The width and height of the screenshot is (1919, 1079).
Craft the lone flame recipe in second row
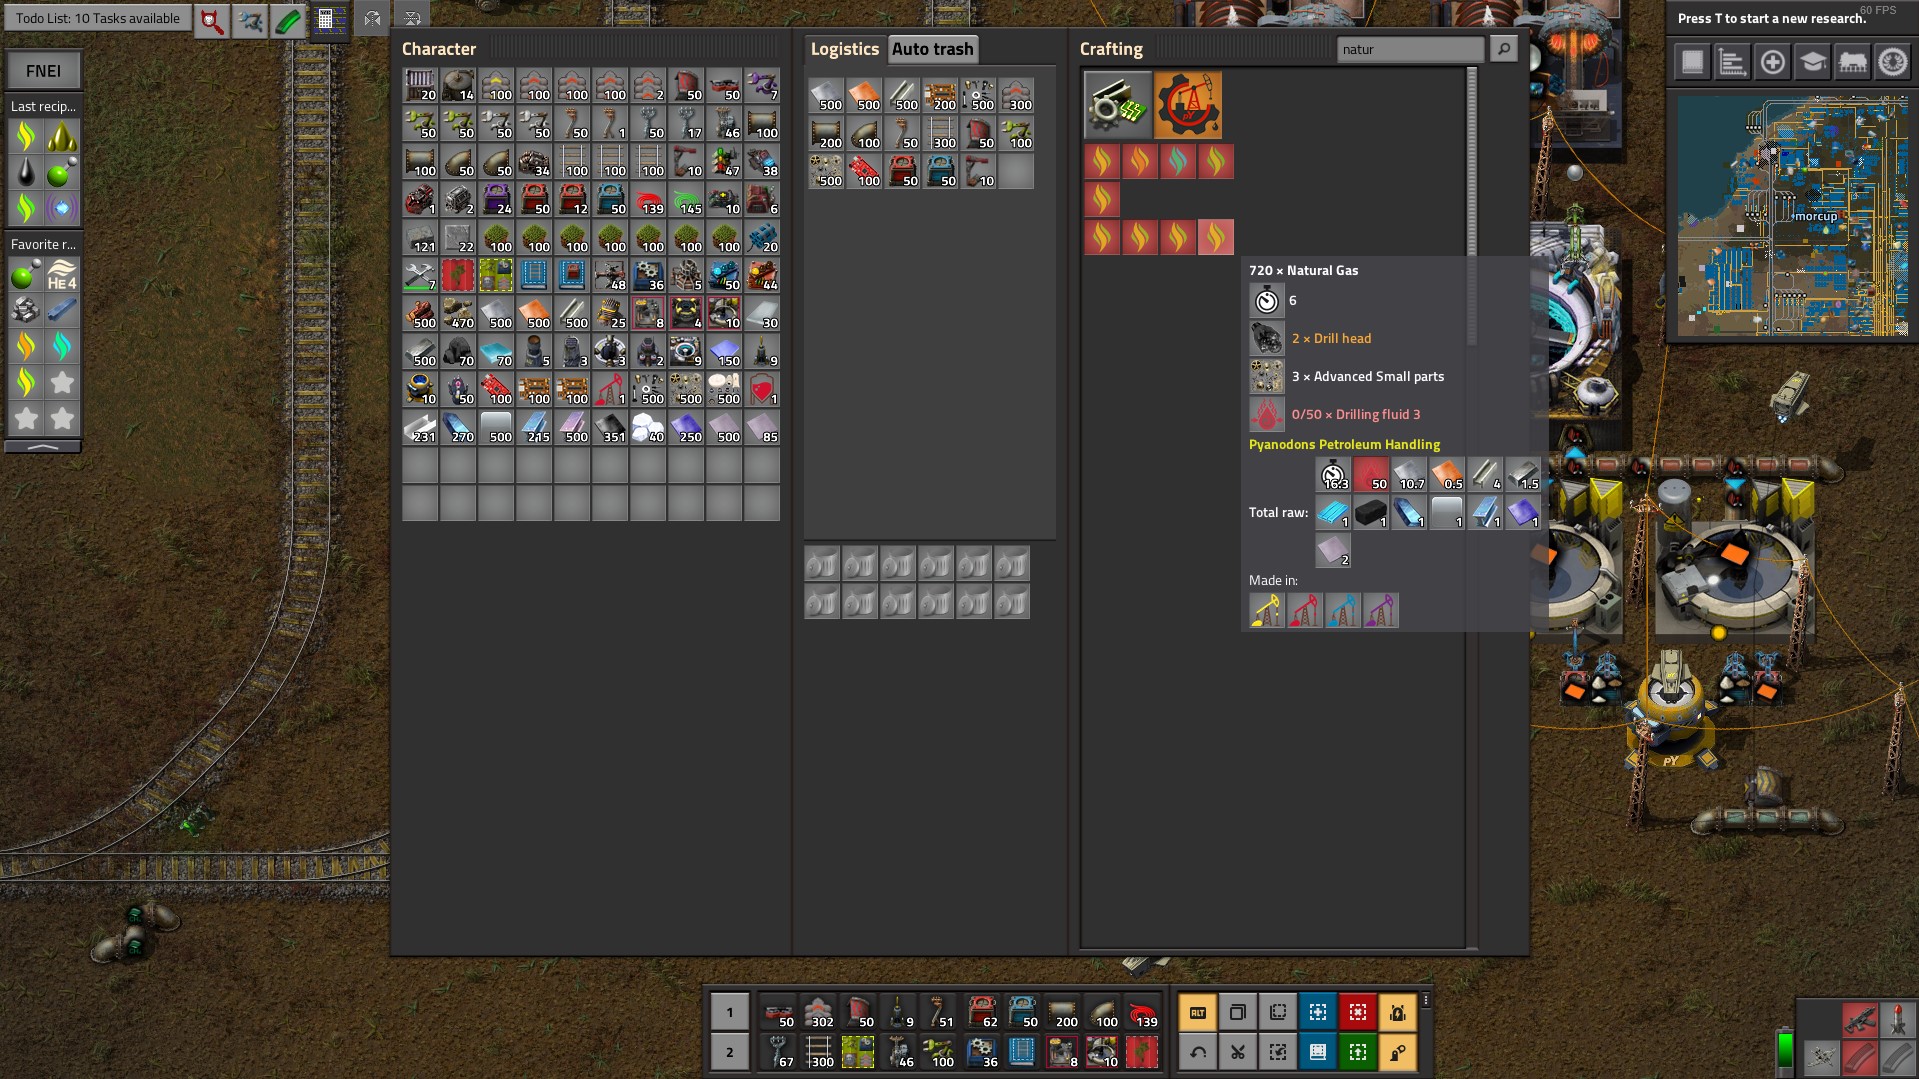(1102, 199)
